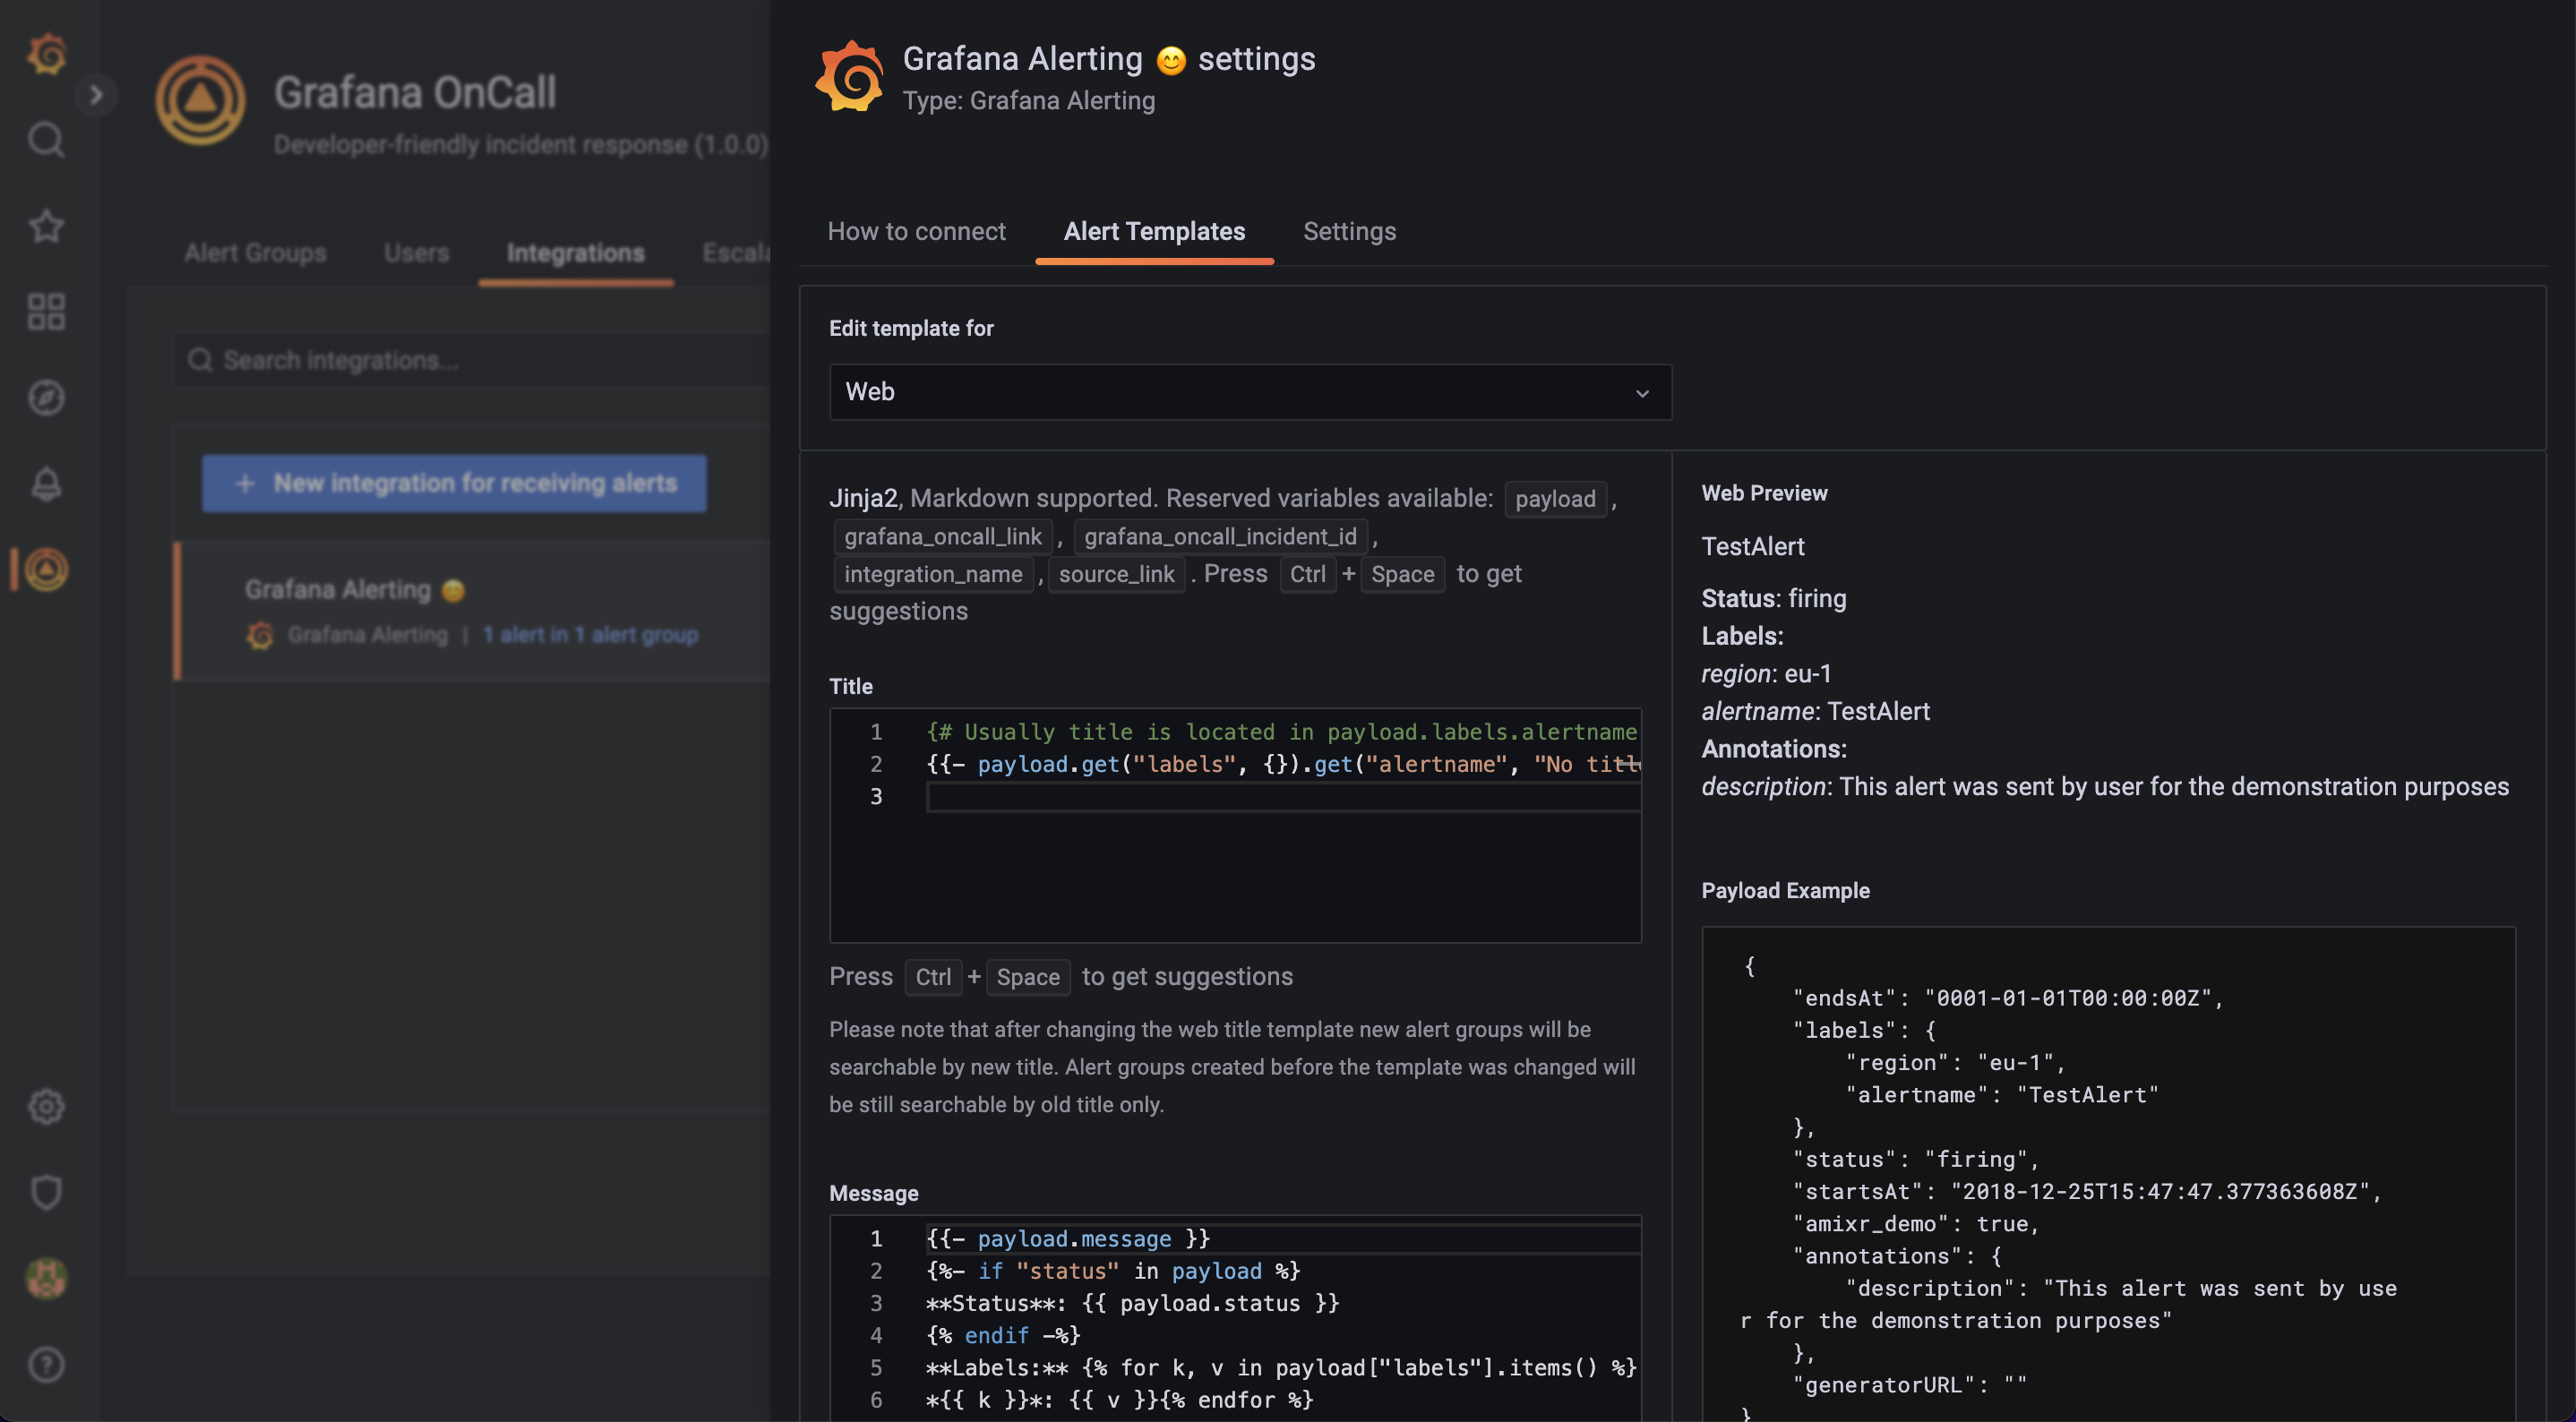Select the Explore compass icon
Screen dimensions: 2576x1422
[x=46, y=397]
